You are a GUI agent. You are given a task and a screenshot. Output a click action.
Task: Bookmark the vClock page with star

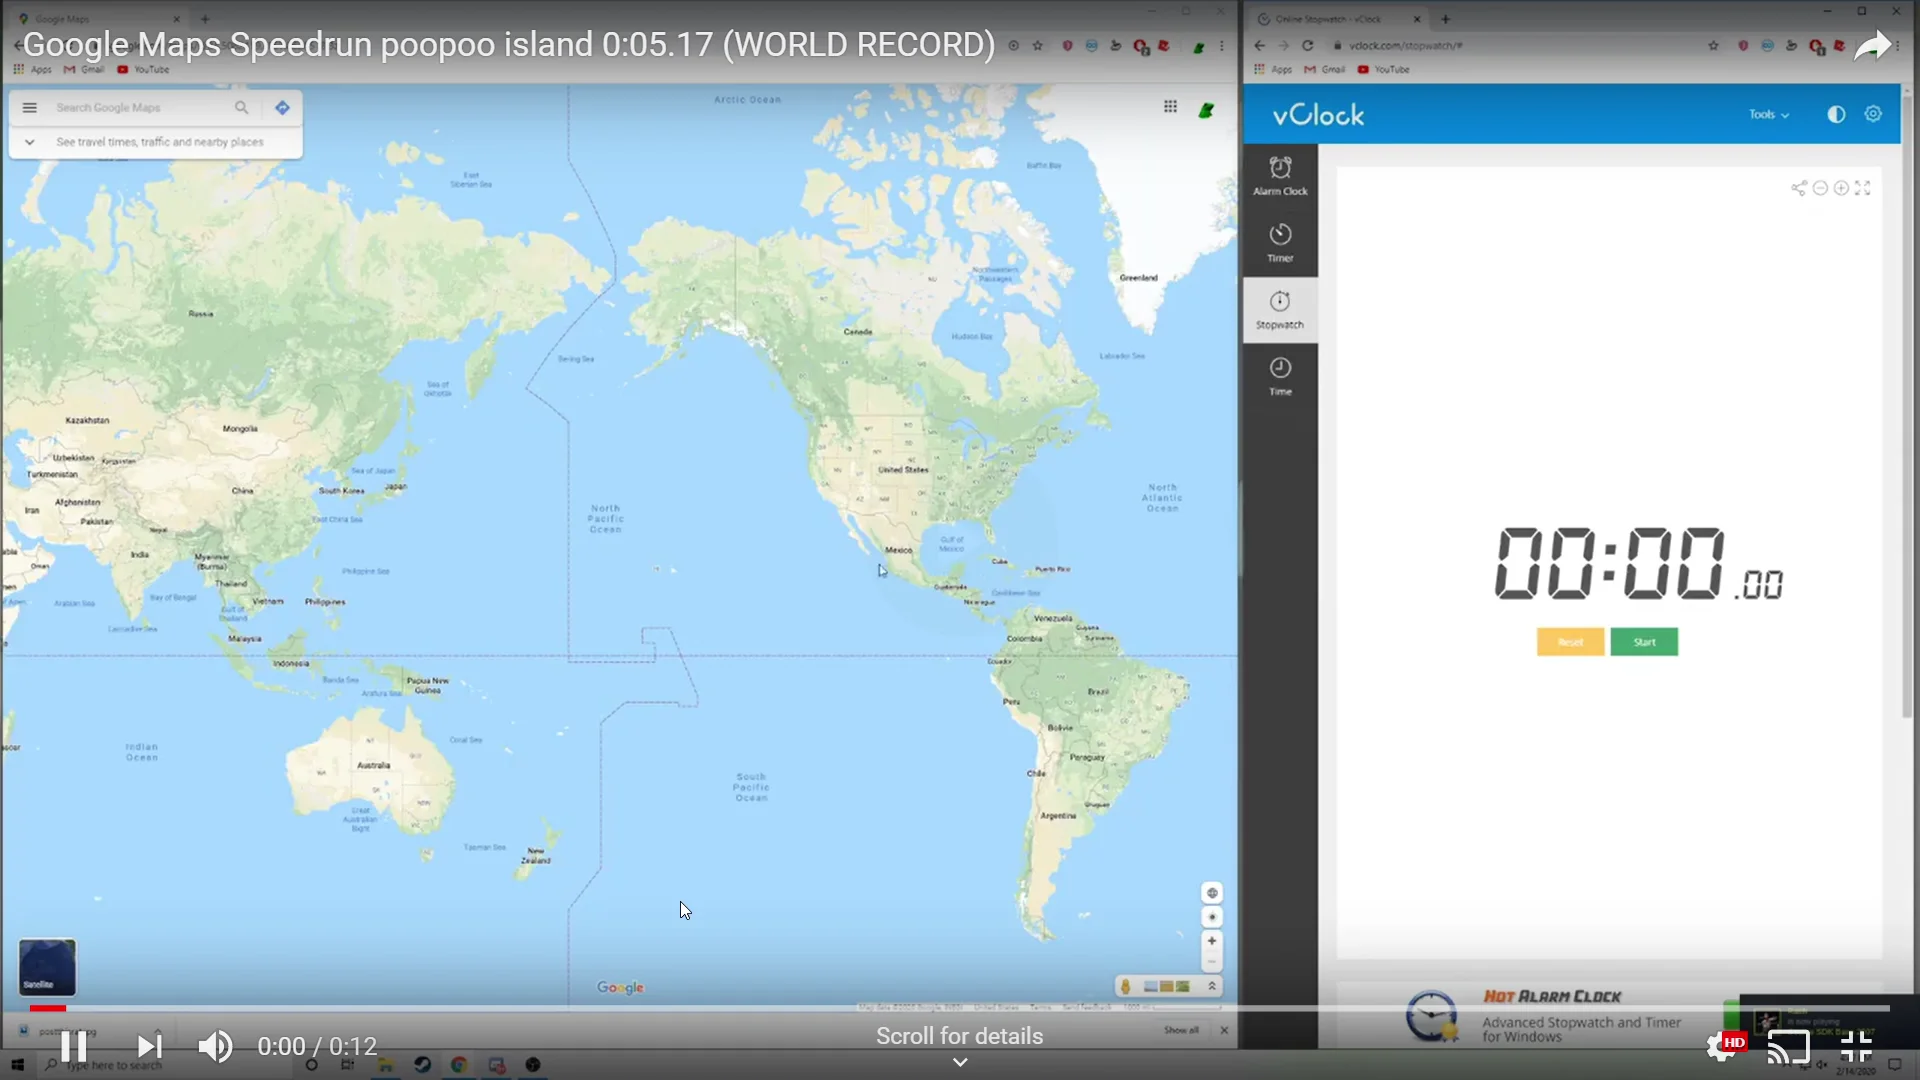(x=1713, y=46)
